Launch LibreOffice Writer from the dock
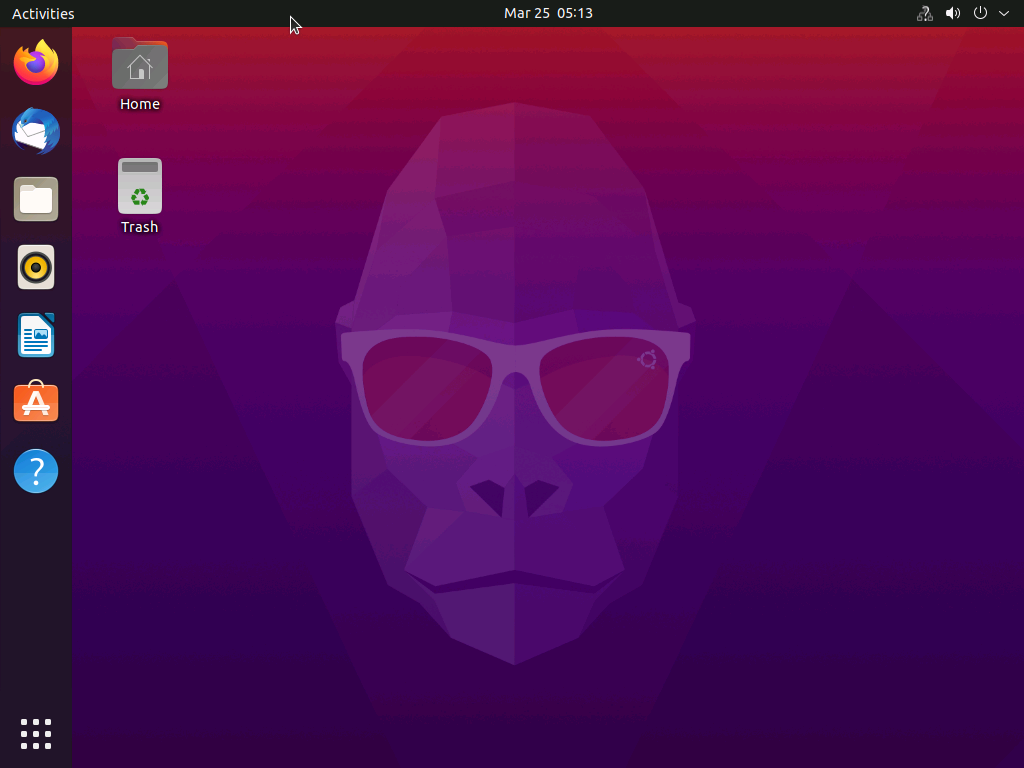The height and width of the screenshot is (768, 1024). click(36, 335)
